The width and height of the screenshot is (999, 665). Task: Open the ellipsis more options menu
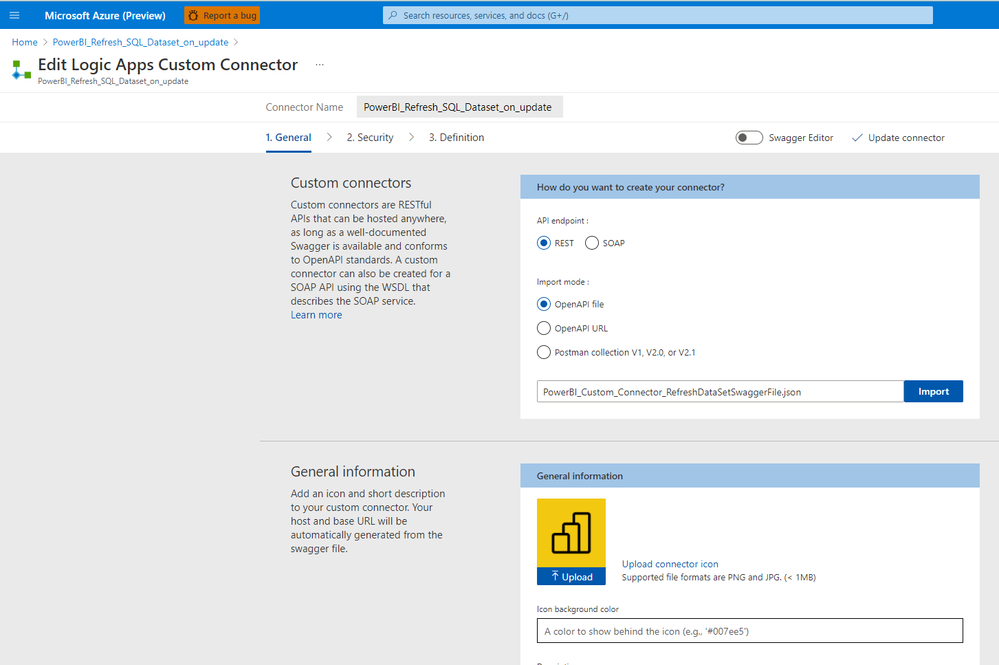click(x=320, y=64)
